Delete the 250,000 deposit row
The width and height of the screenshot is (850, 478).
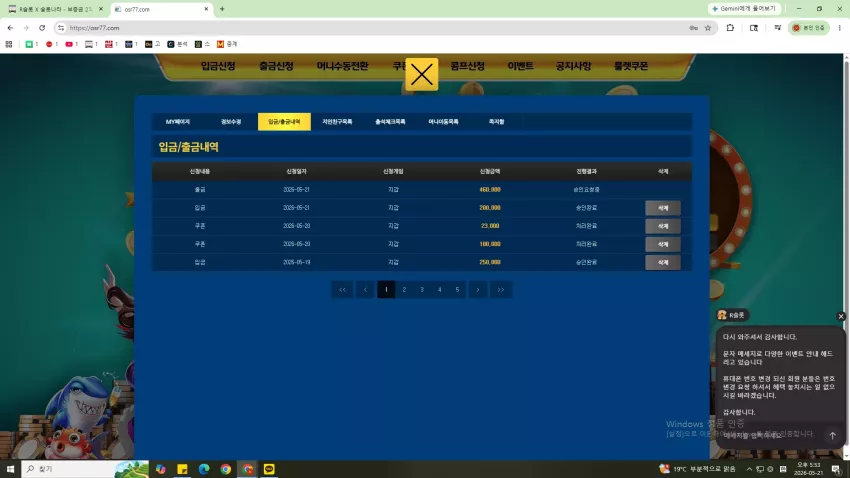tap(662, 262)
